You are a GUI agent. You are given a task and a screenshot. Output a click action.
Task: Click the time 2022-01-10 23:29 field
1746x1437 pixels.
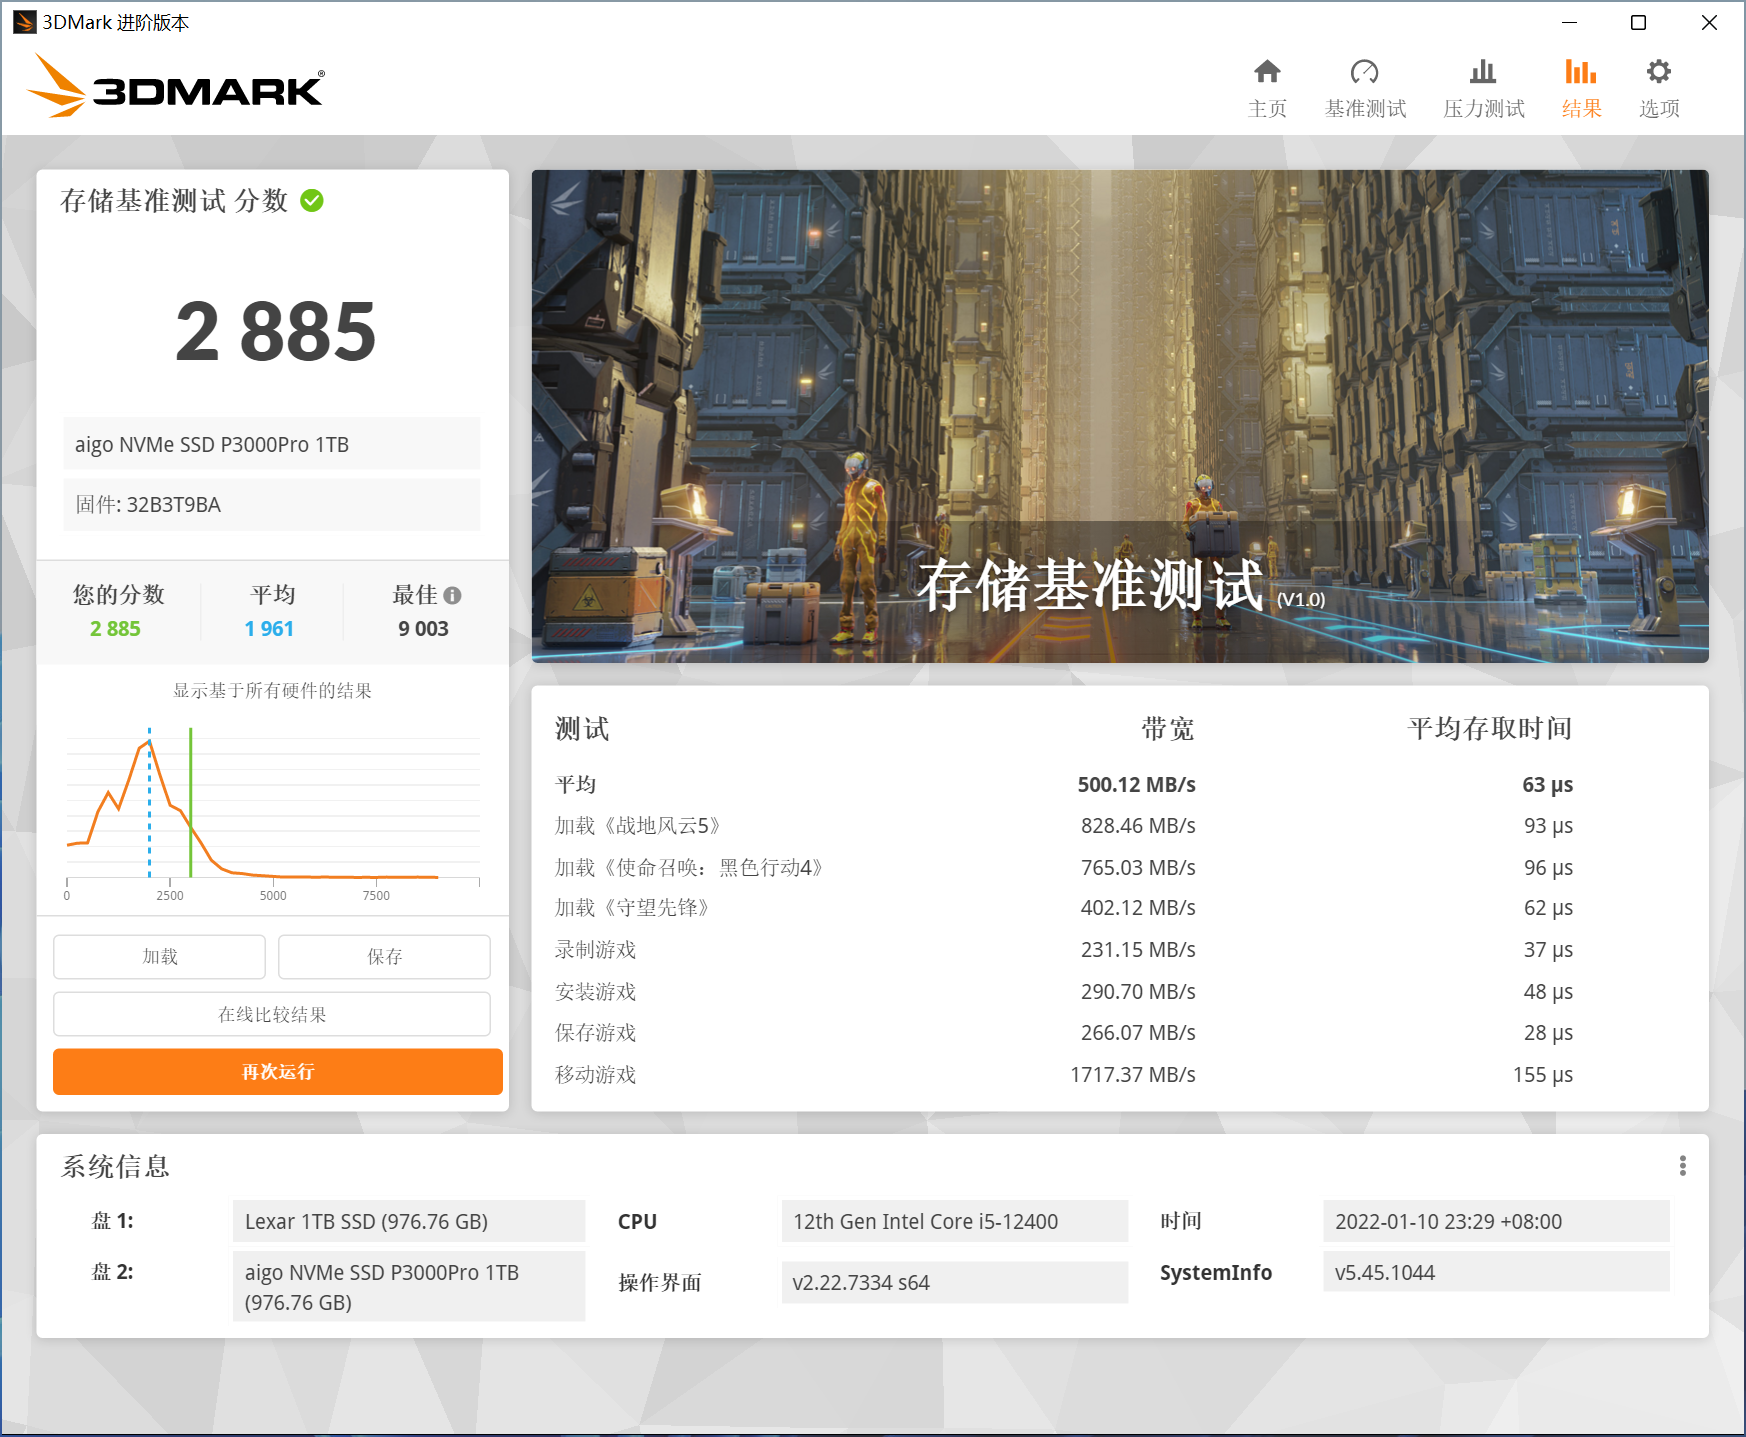(1496, 1221)
